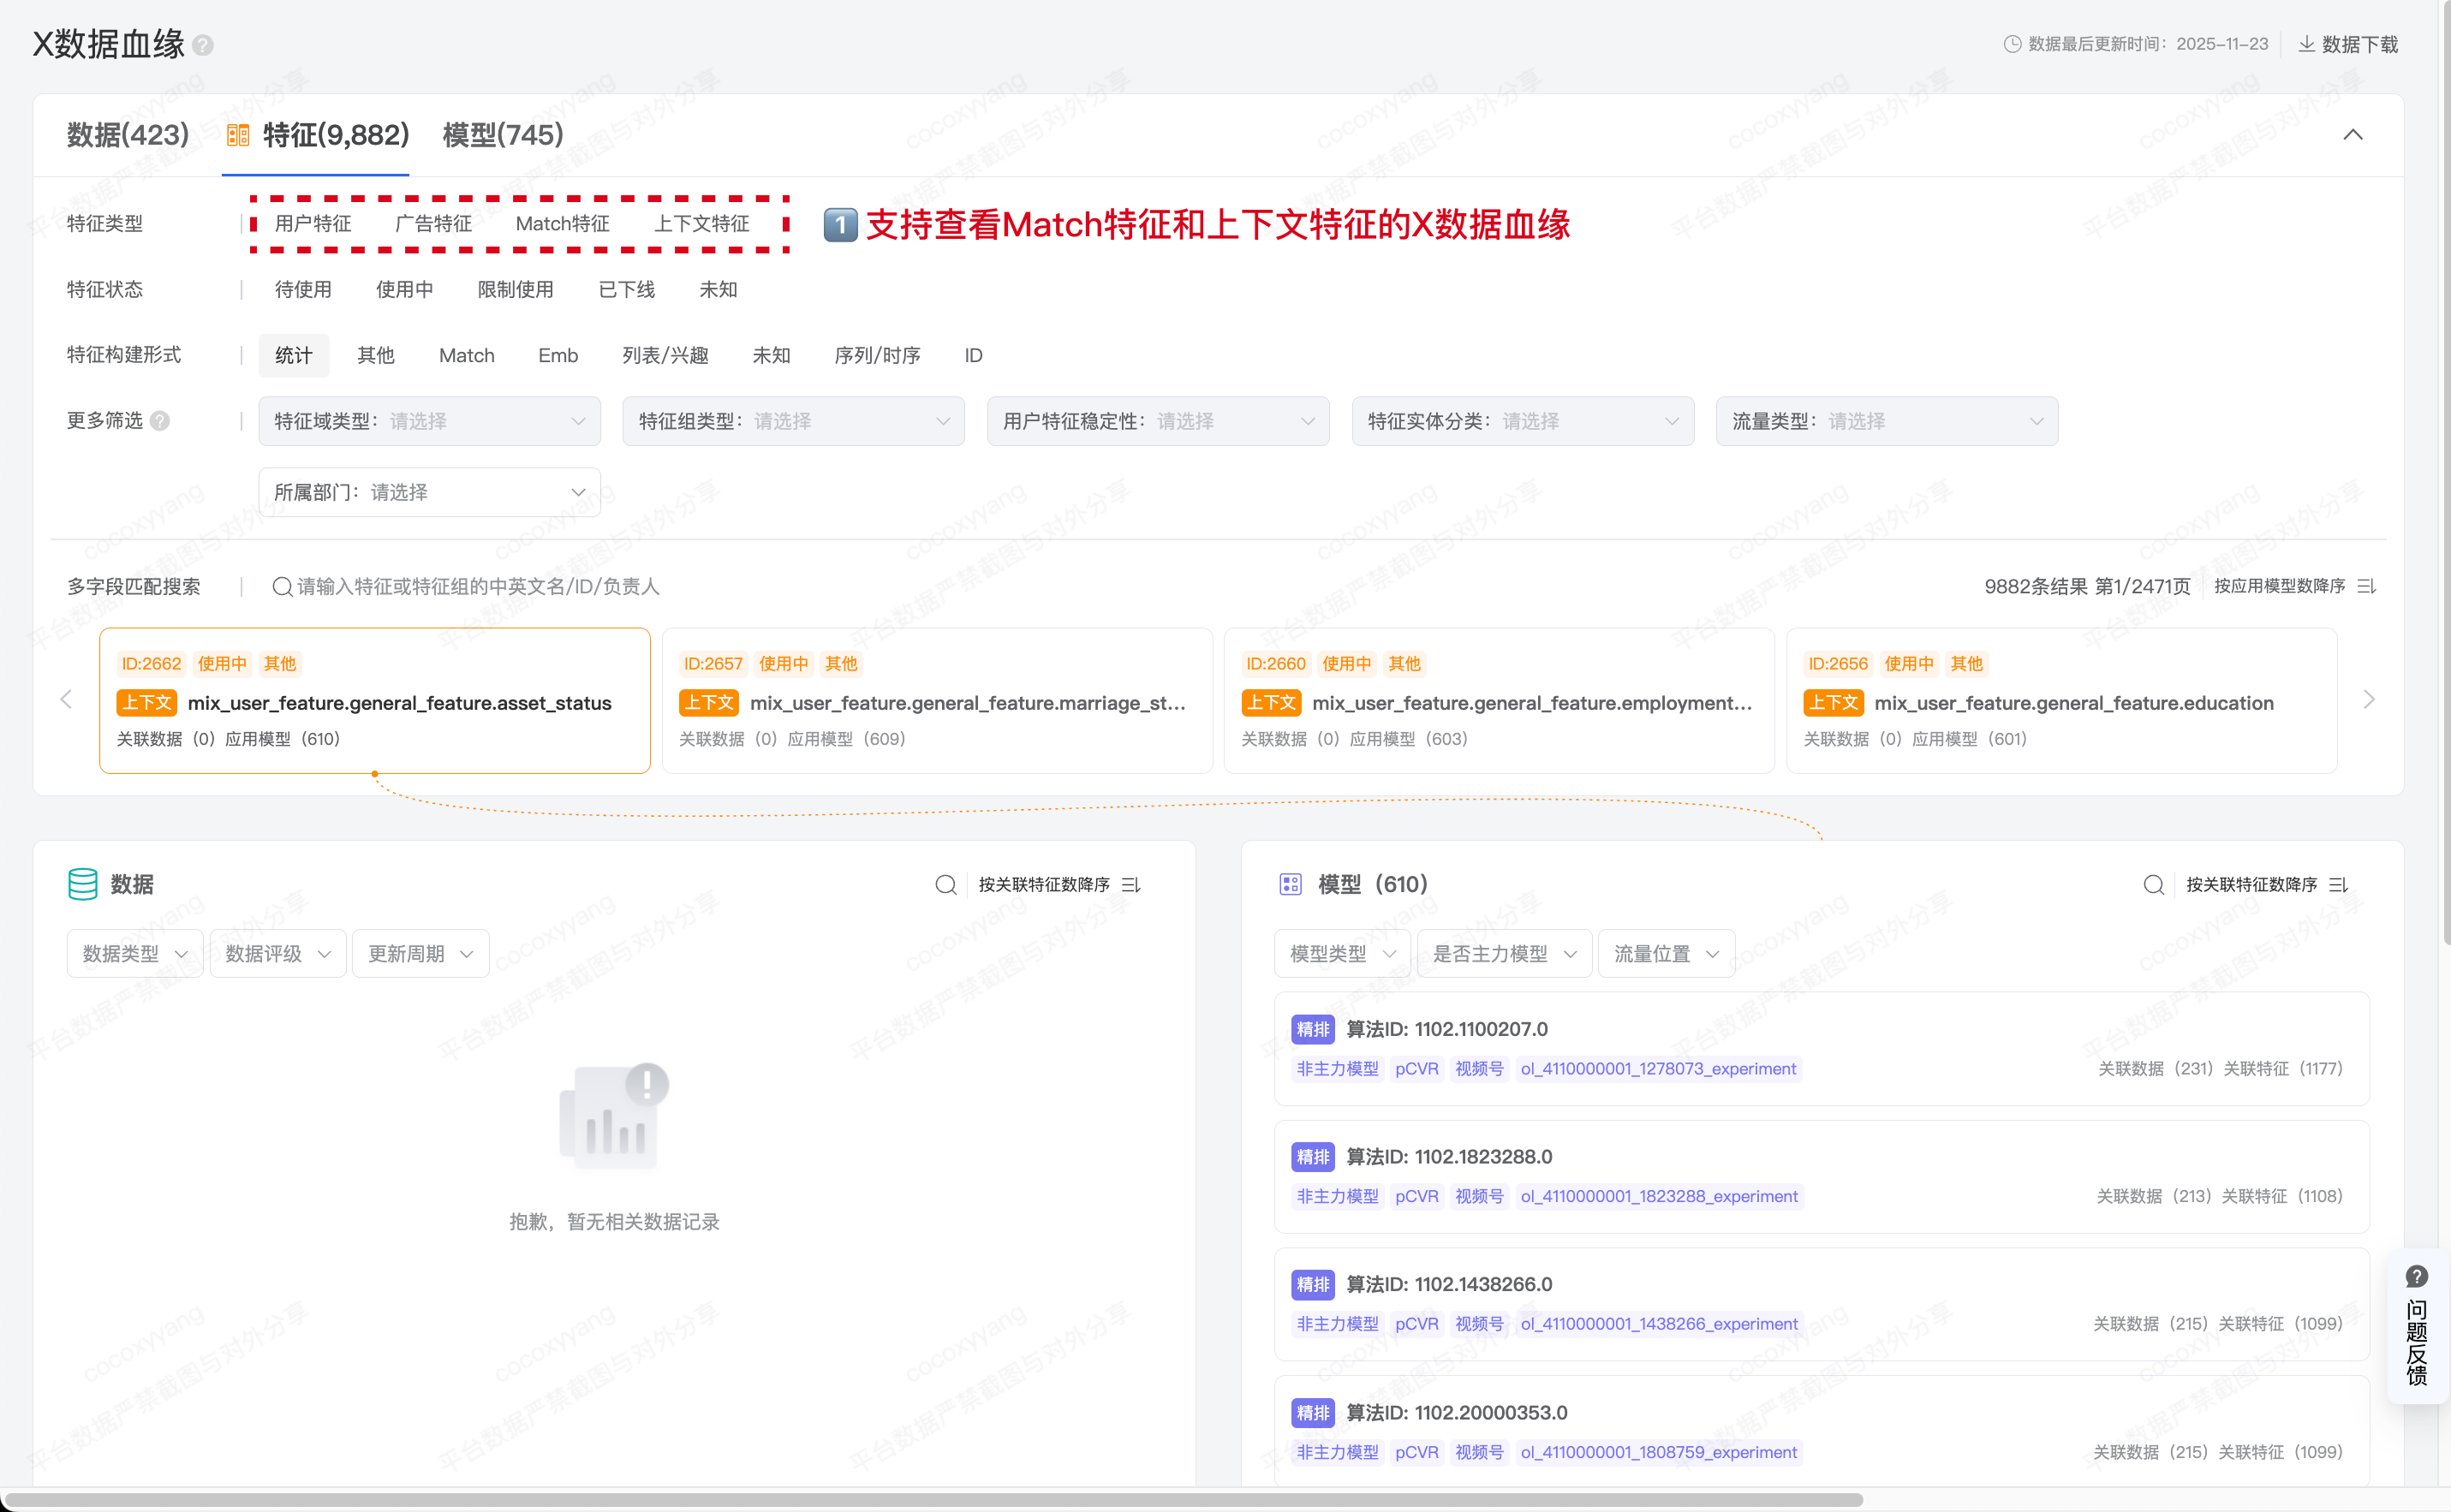
Task: Open search in the 模型 (610) panel
Action: click(2153, 885)
